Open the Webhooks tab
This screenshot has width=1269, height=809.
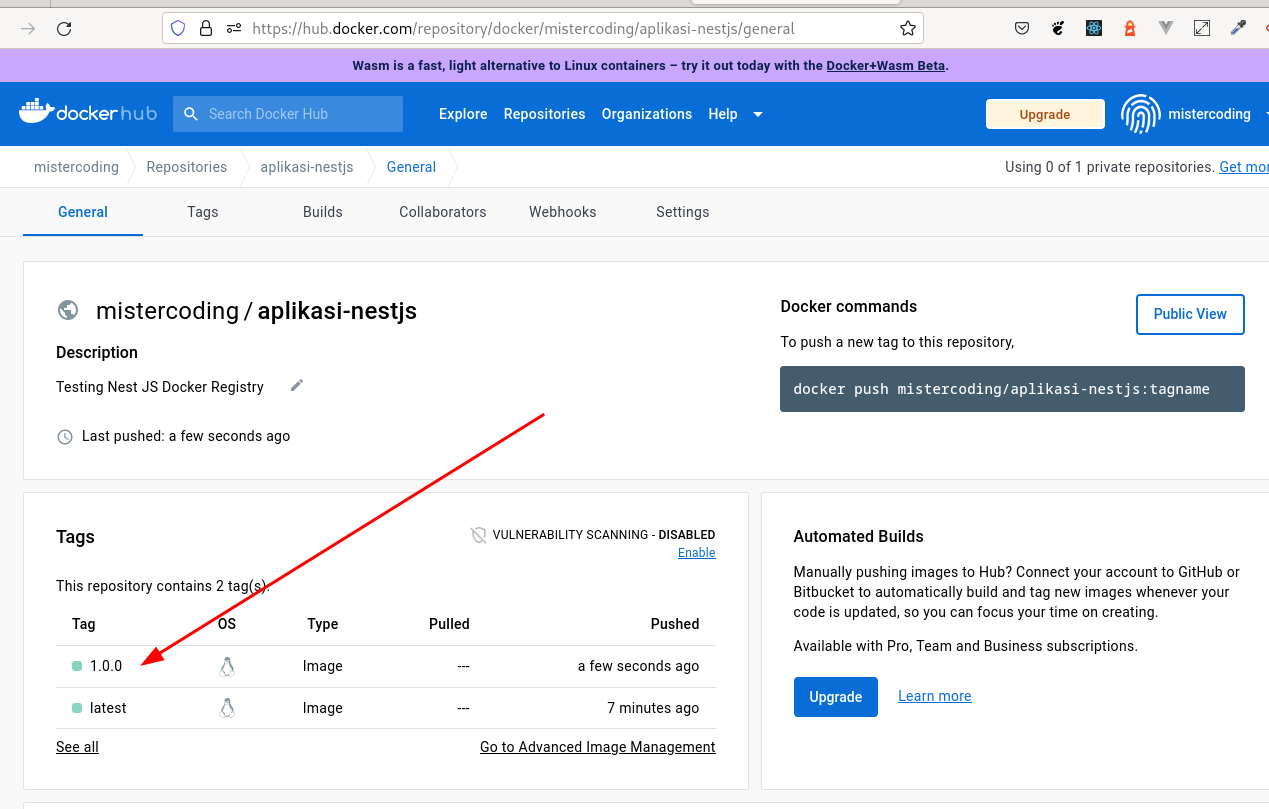(x=563, y=212)
